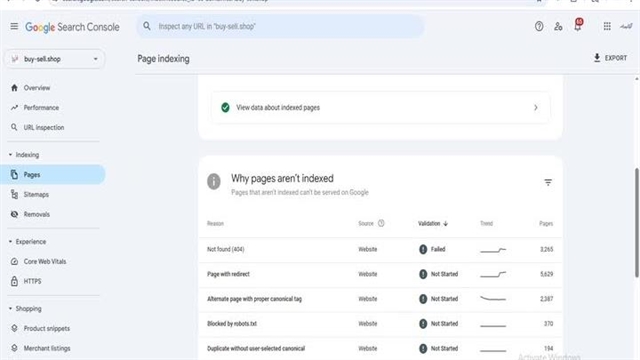This screenshot has width=640, height=360.
Task: Click the green checkmark icon
Action: (225, 108)
